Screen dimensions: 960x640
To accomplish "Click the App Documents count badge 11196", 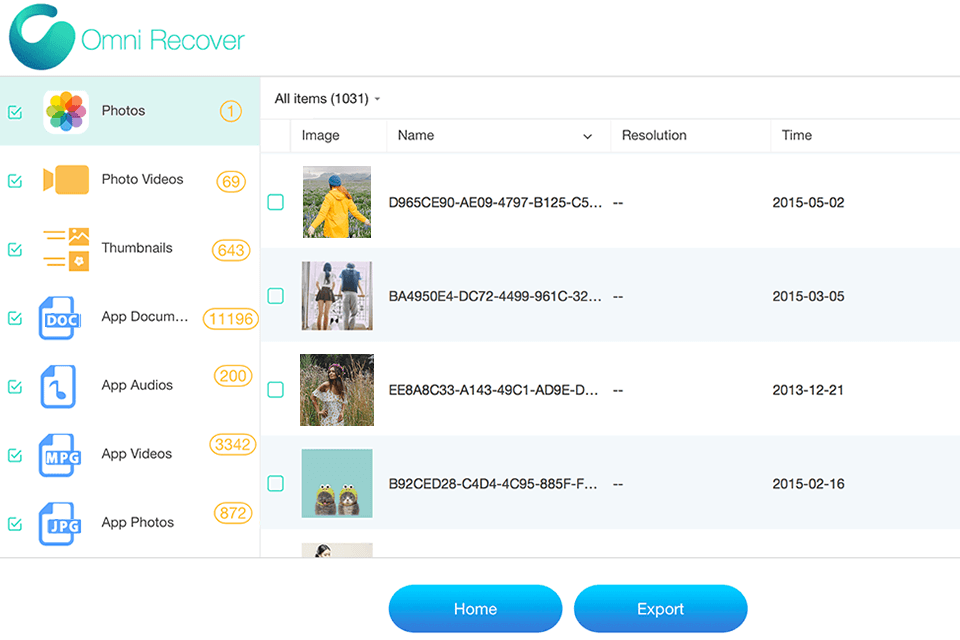I will (x=231, y=318).
